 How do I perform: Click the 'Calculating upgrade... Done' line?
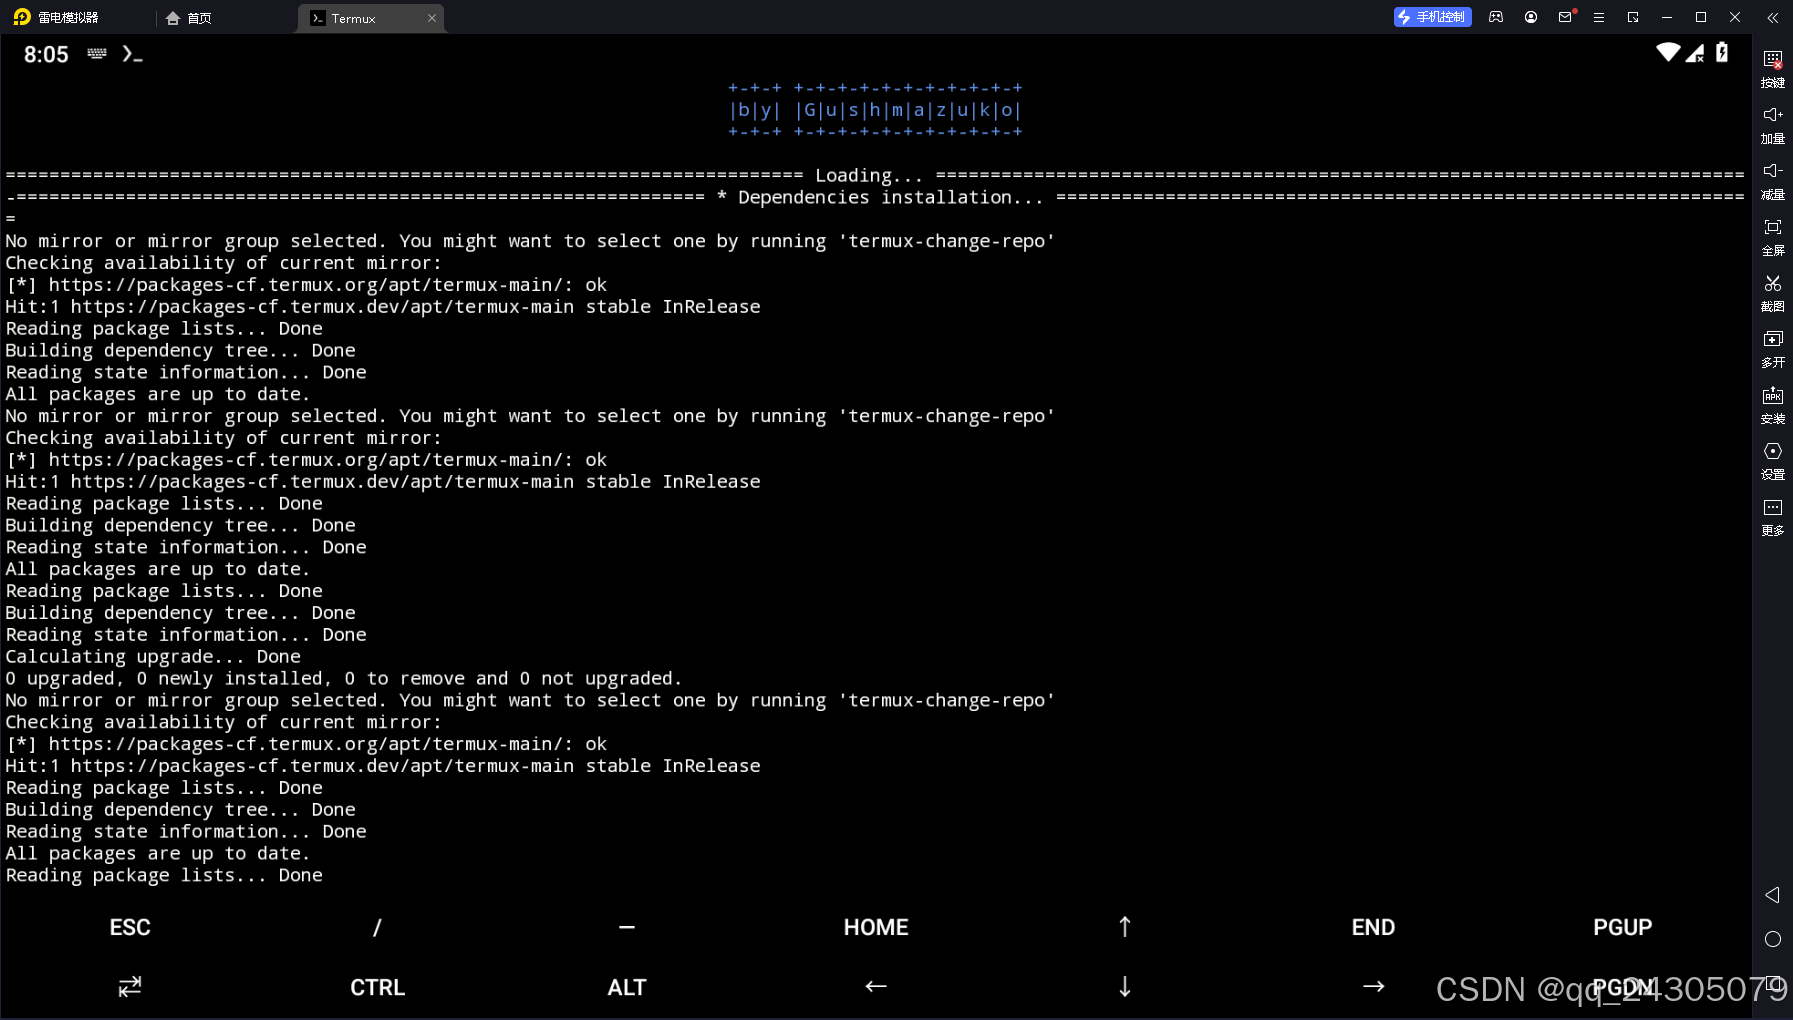click(153, 656)
